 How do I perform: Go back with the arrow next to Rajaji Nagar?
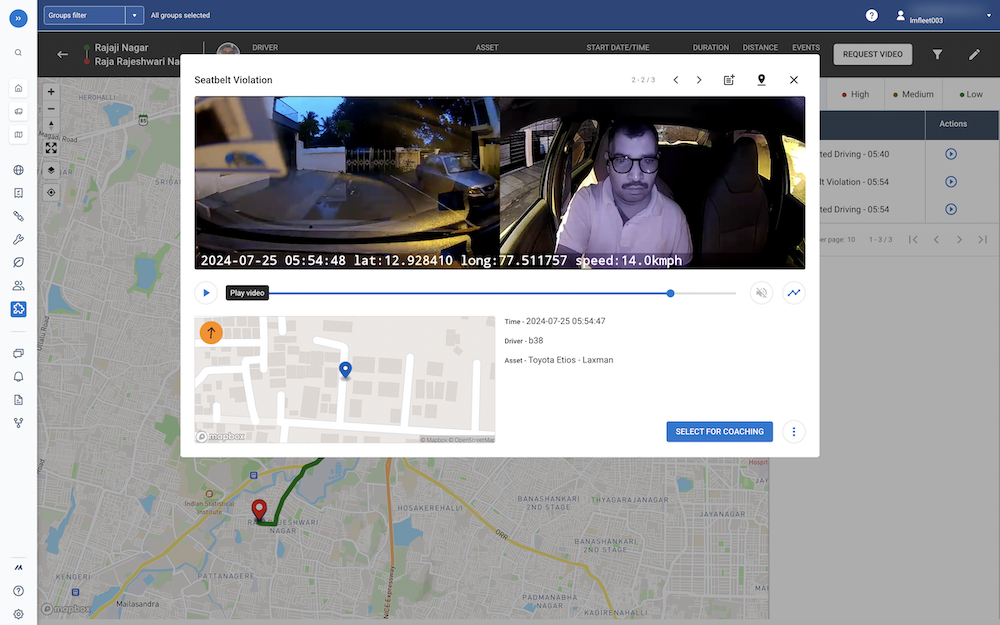coord(62,54)
